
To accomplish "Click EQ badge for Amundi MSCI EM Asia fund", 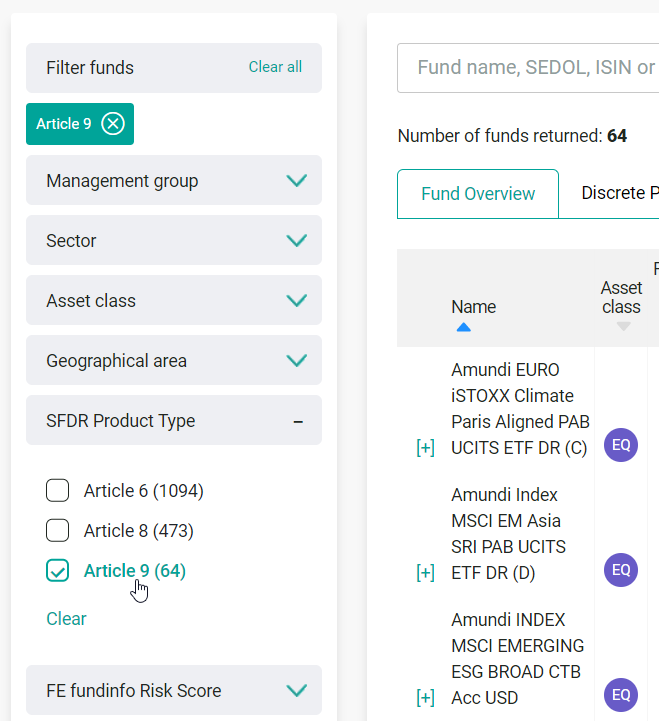I will tap(621, 570).
